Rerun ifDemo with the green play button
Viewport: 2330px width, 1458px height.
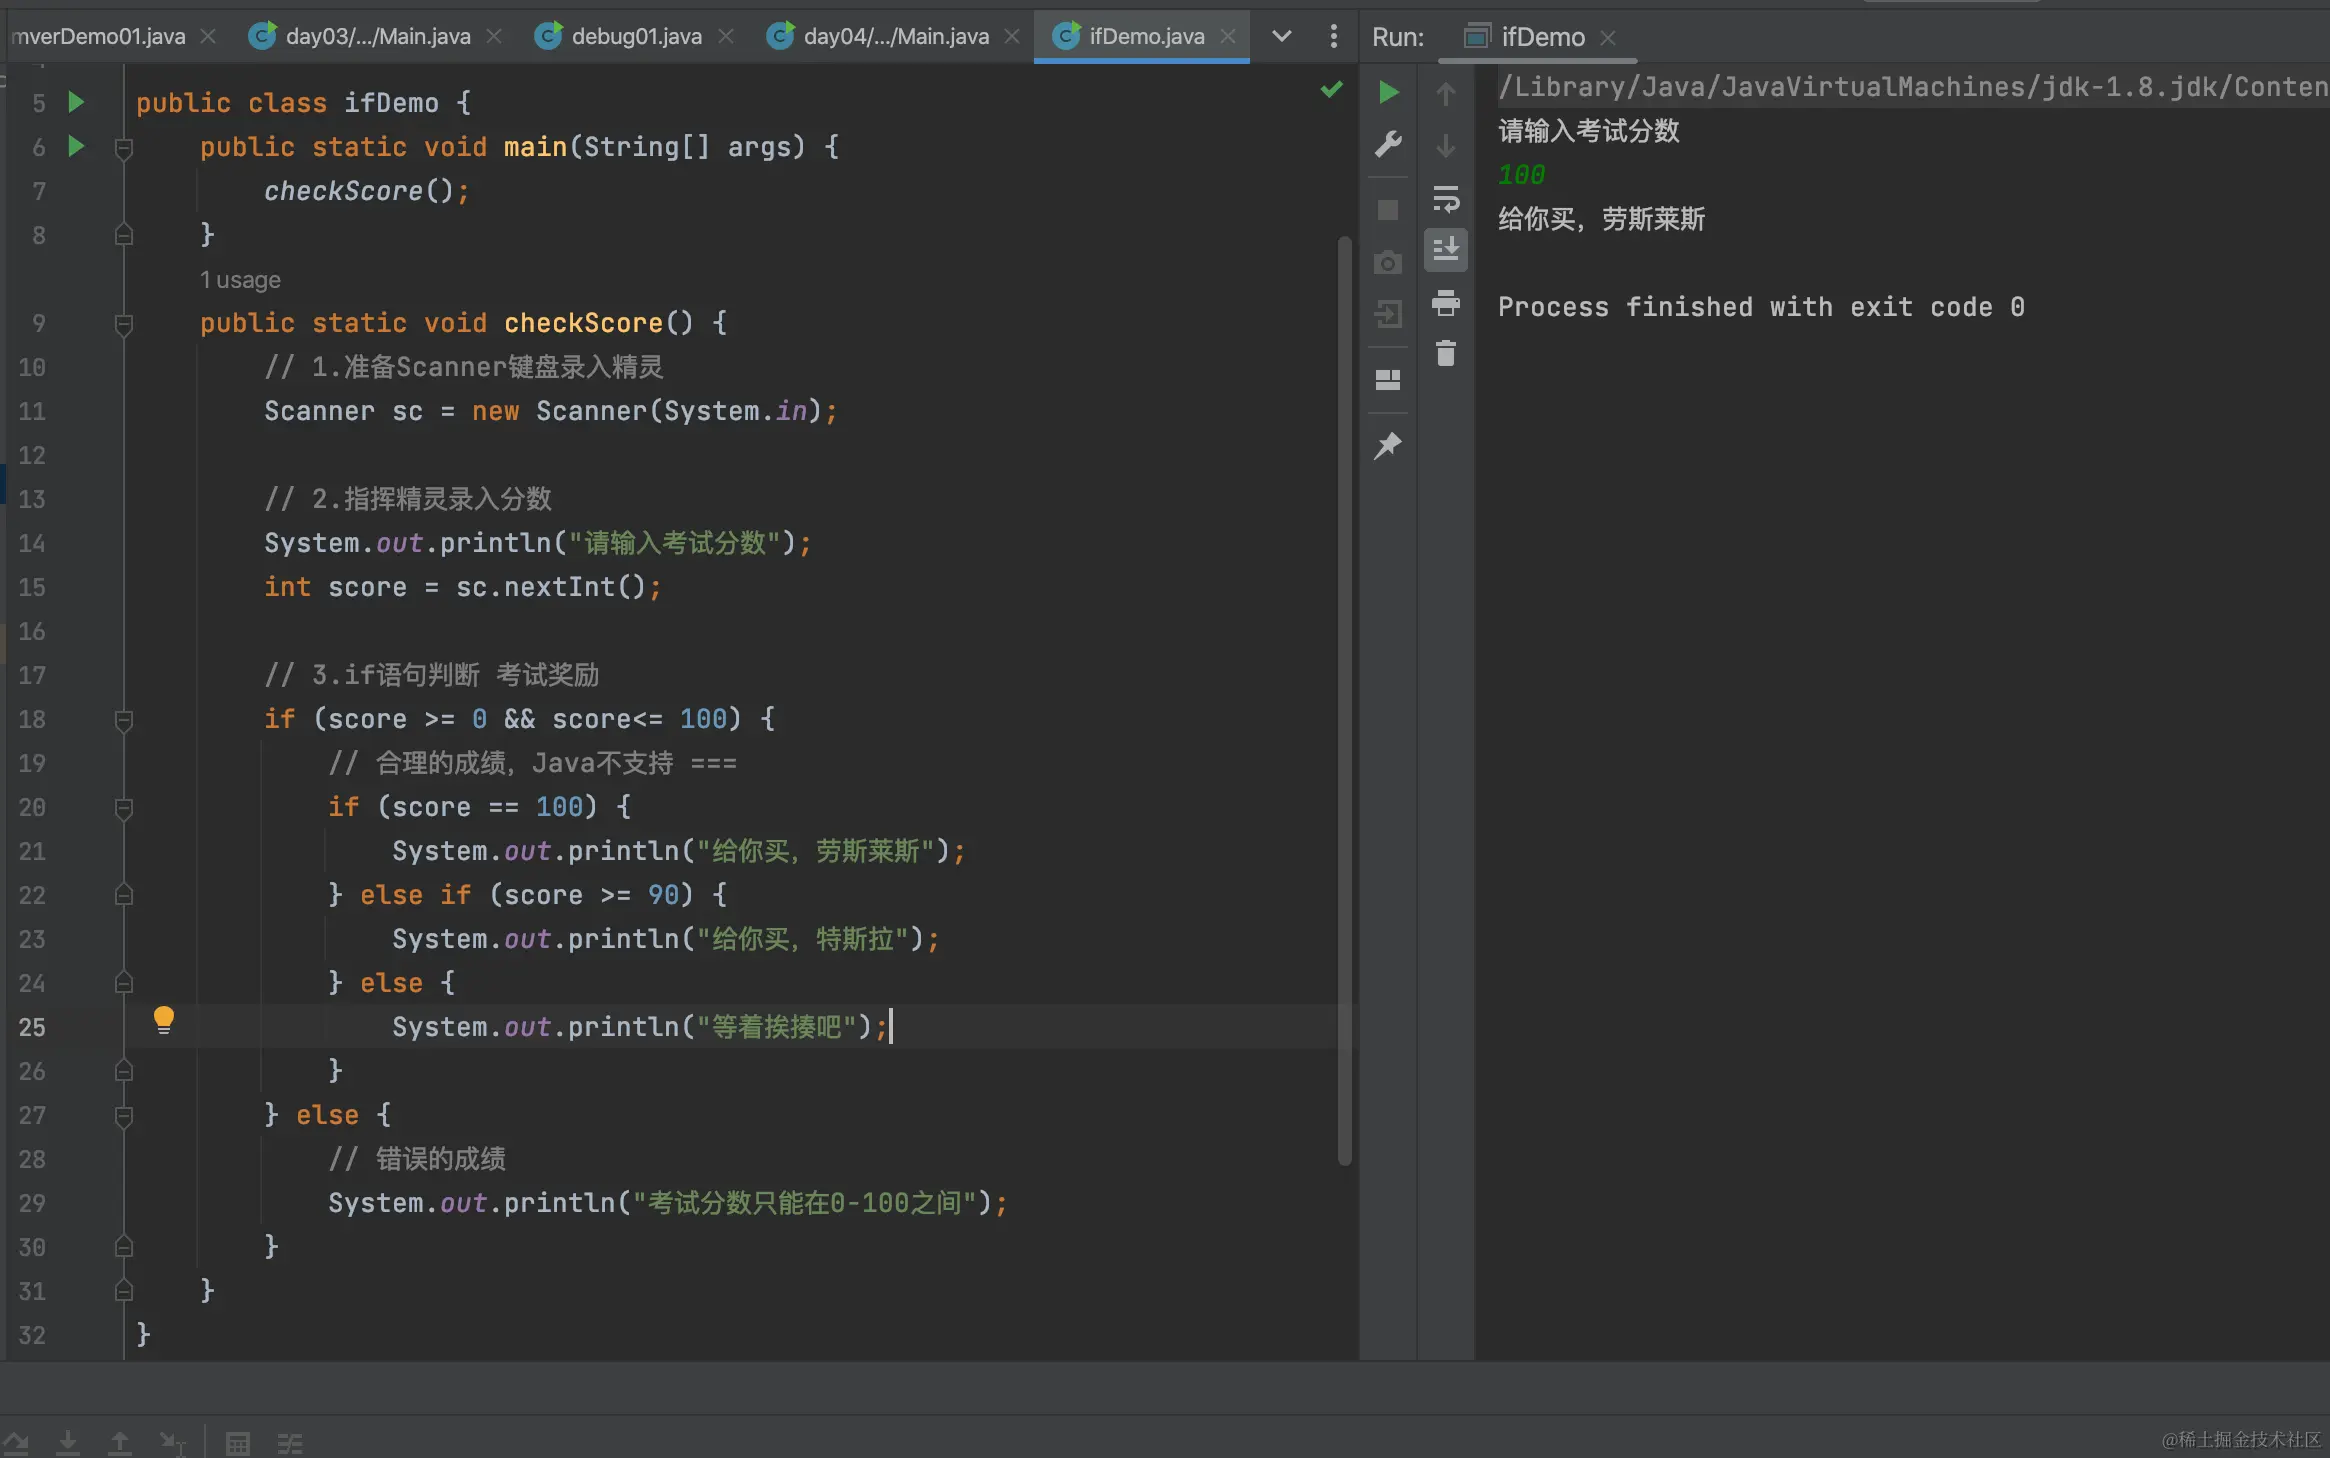[1388, 92]
